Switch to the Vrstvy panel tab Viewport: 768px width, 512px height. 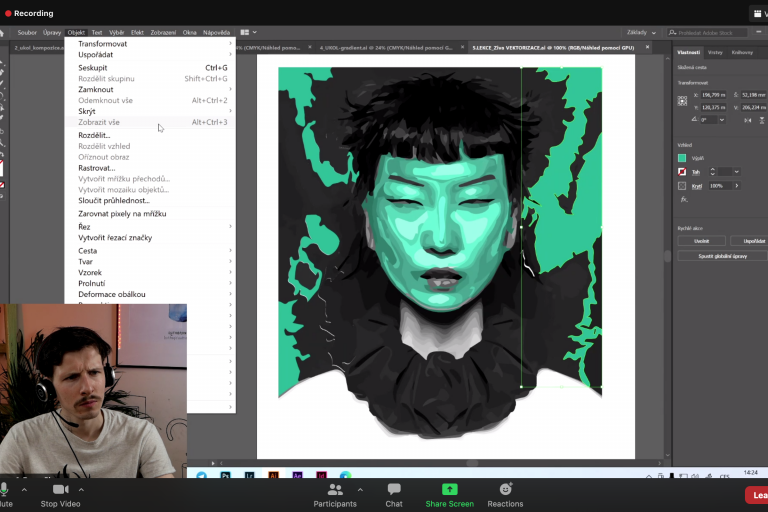[x=715, y=52]
